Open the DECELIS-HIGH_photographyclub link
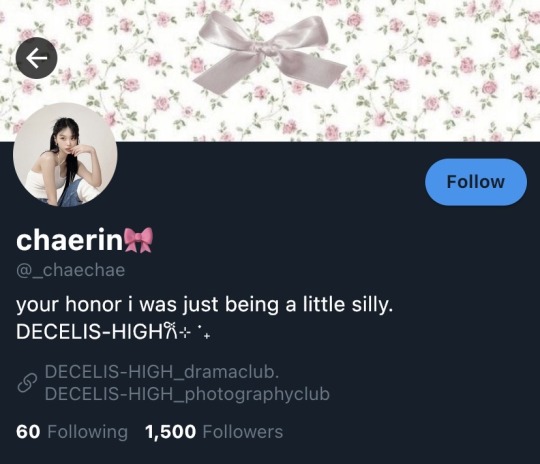This screenshot has height=464, width=540. coord(187,394)
